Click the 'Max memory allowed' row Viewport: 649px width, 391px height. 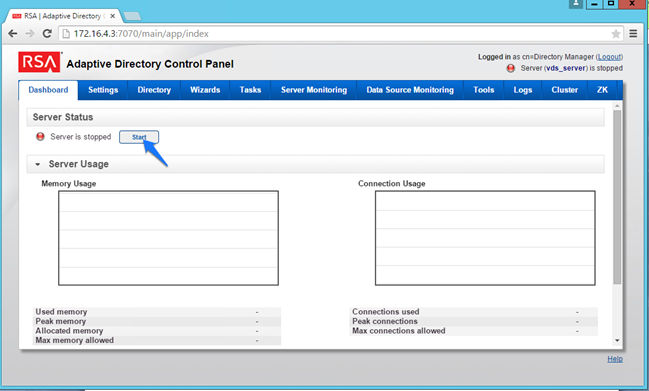pos(157,340)
